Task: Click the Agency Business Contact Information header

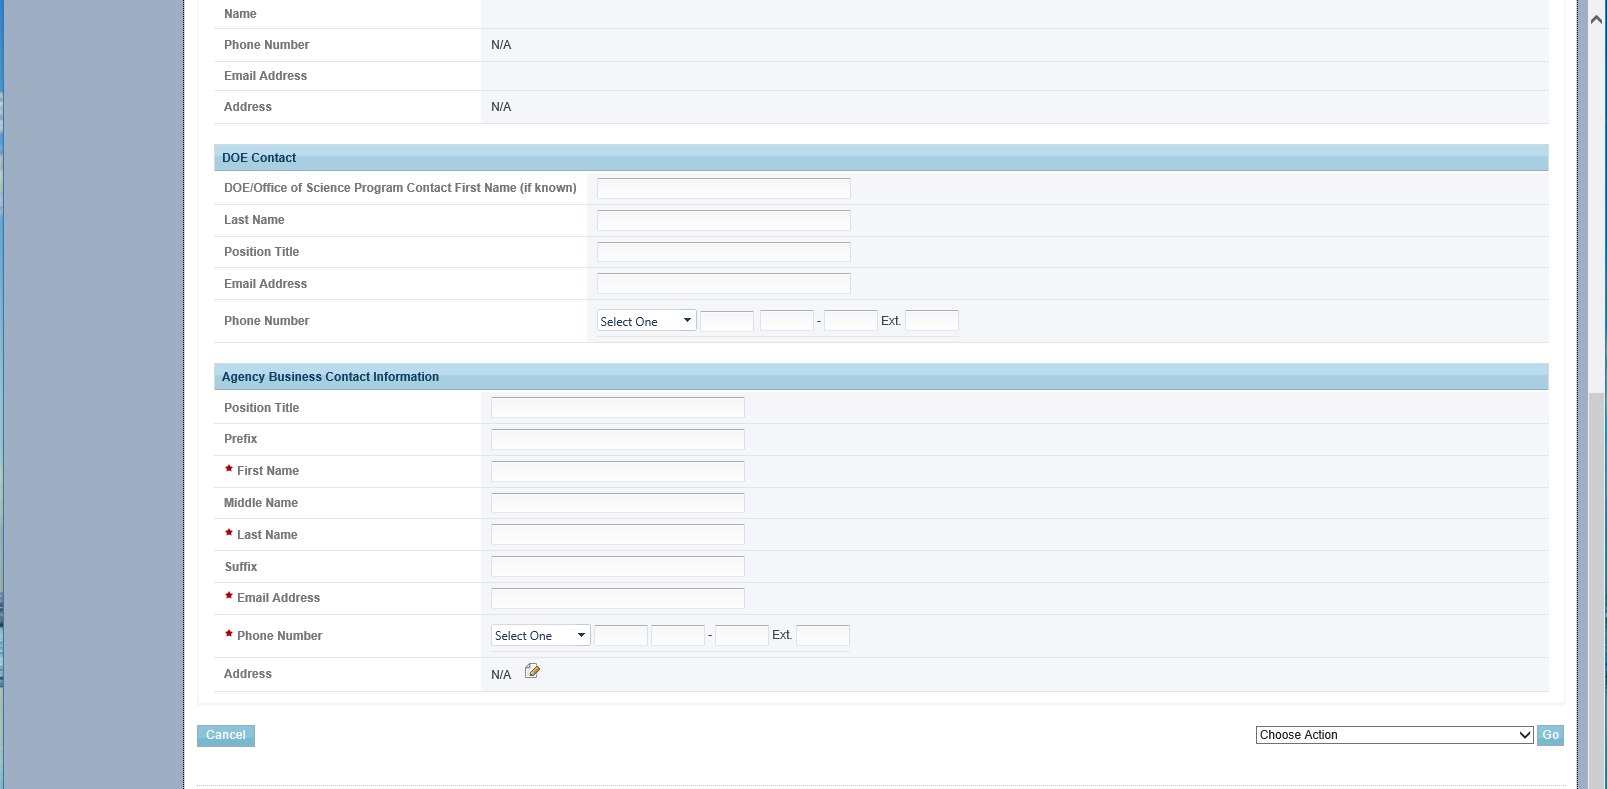Action: coord(881,377)
